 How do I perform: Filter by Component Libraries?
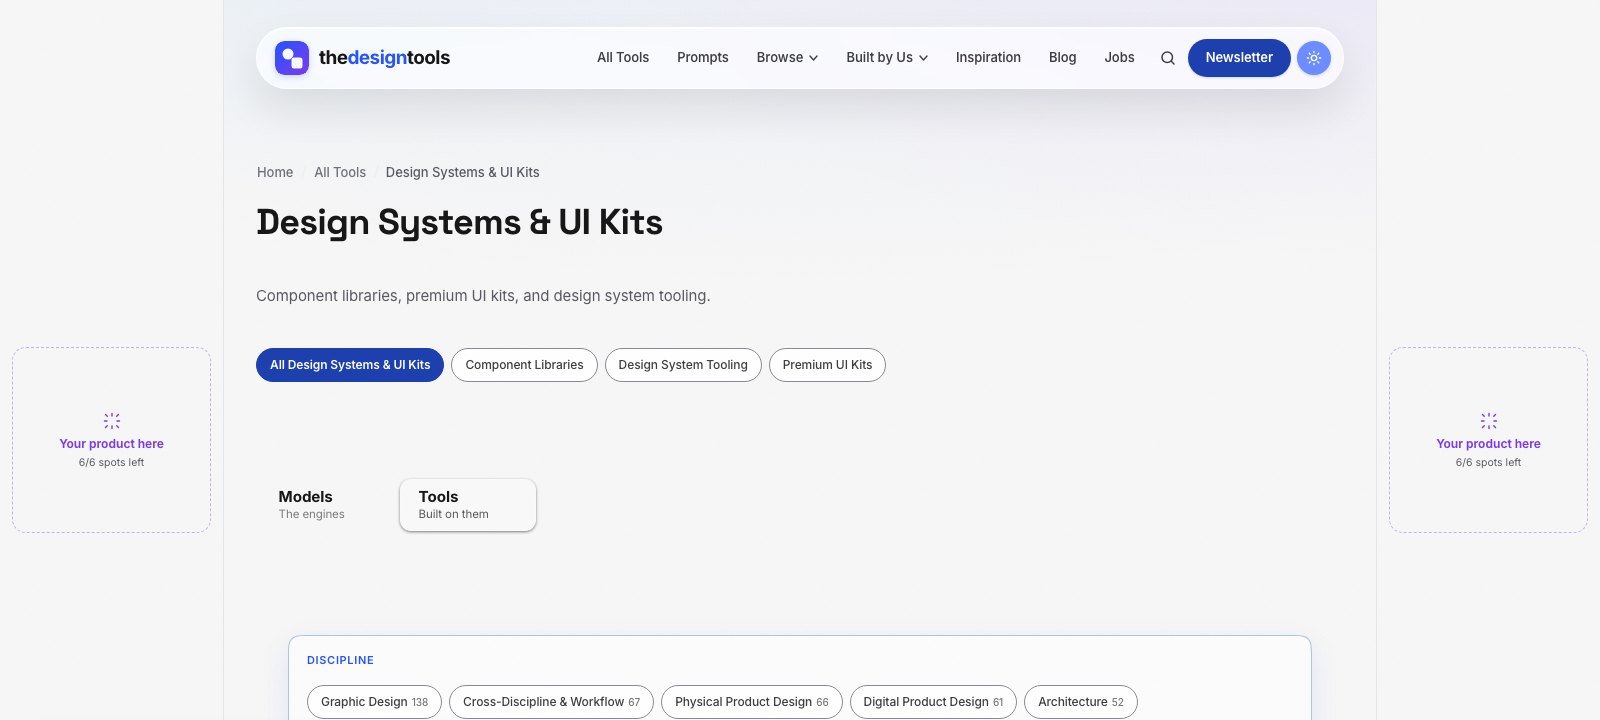point(524,365)
